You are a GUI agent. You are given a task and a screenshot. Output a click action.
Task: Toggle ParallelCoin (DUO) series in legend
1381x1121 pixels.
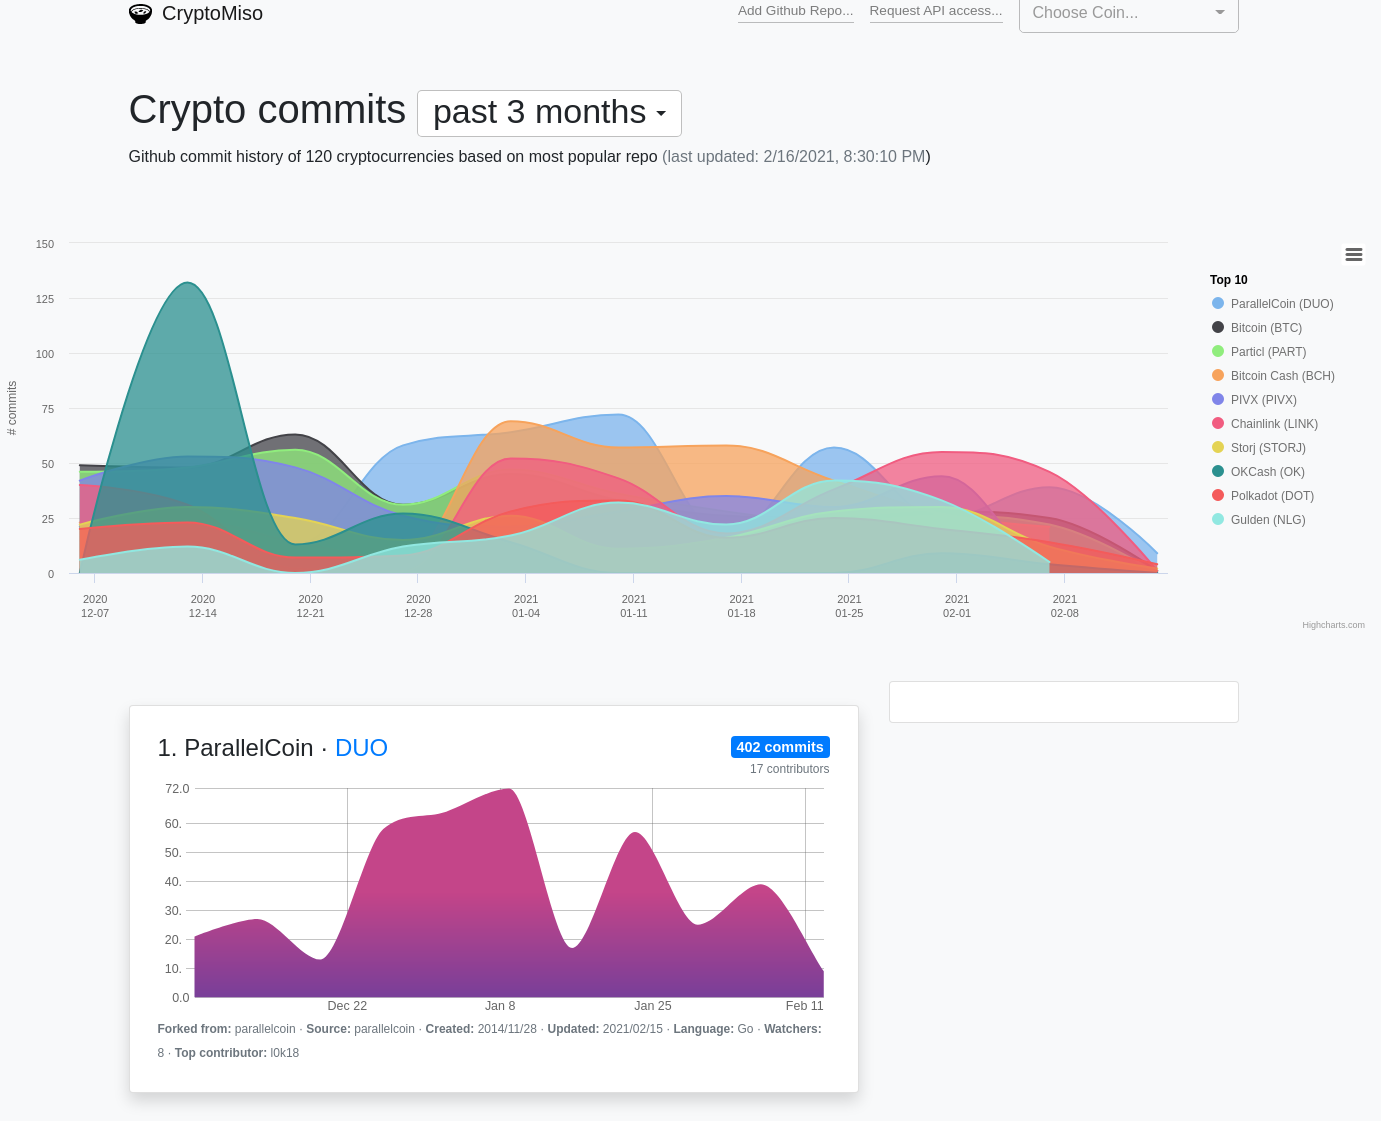(1272, 304)
